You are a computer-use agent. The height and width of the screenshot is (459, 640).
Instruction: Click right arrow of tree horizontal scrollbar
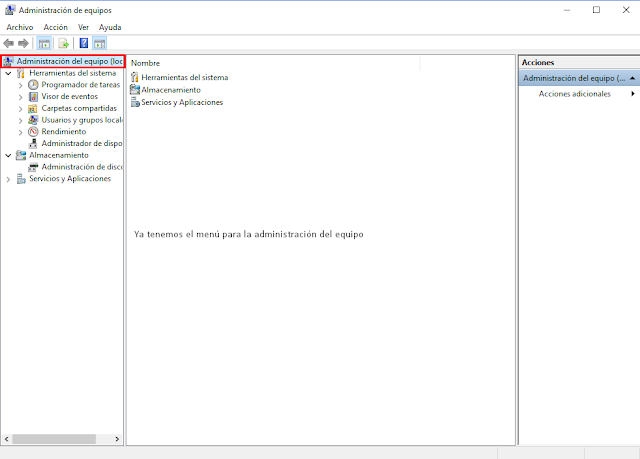[x=117, y=439]
